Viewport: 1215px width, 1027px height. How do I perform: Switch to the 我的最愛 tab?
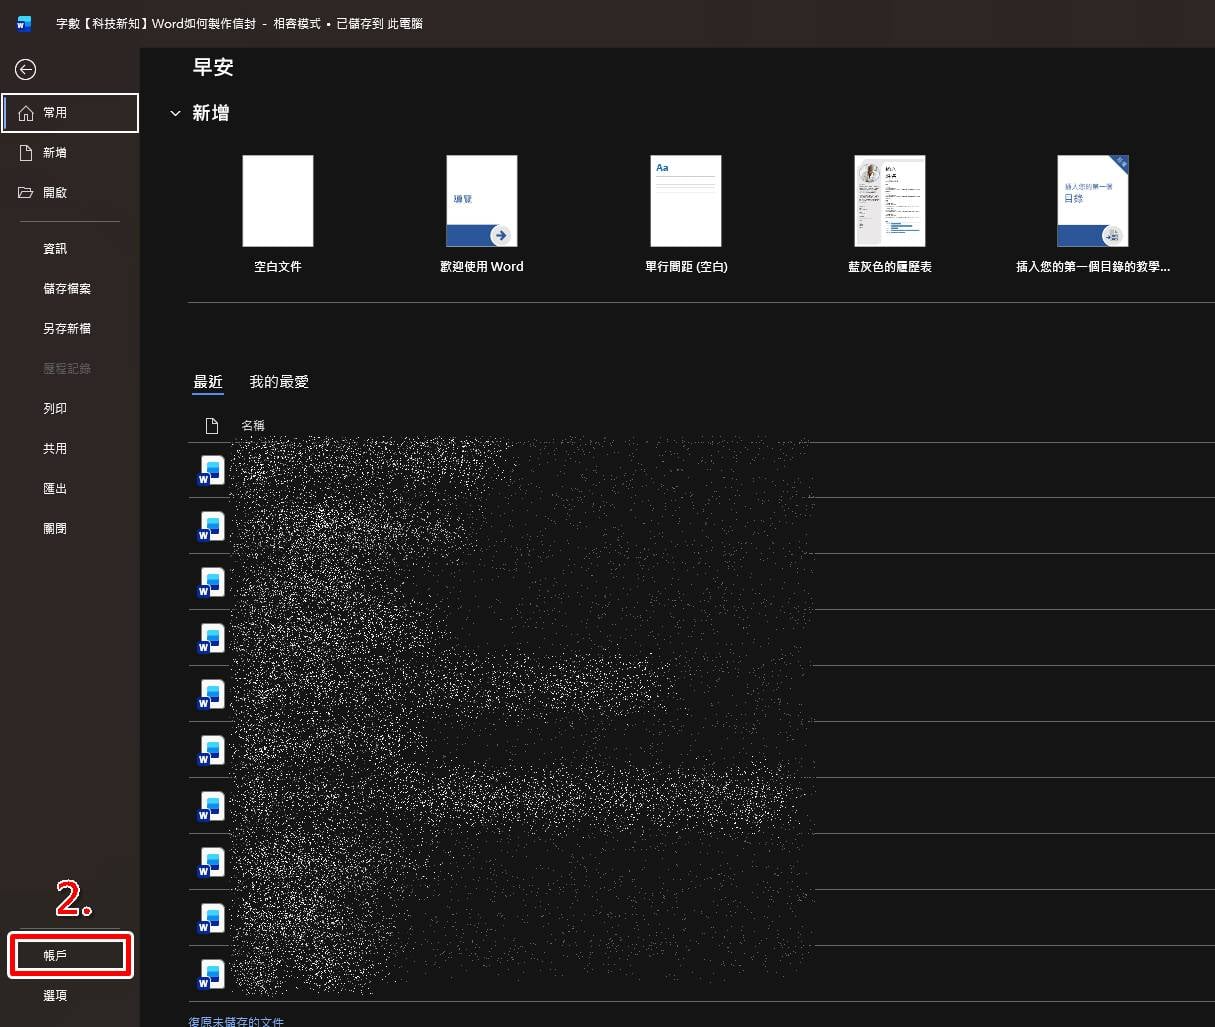(279, 382)
